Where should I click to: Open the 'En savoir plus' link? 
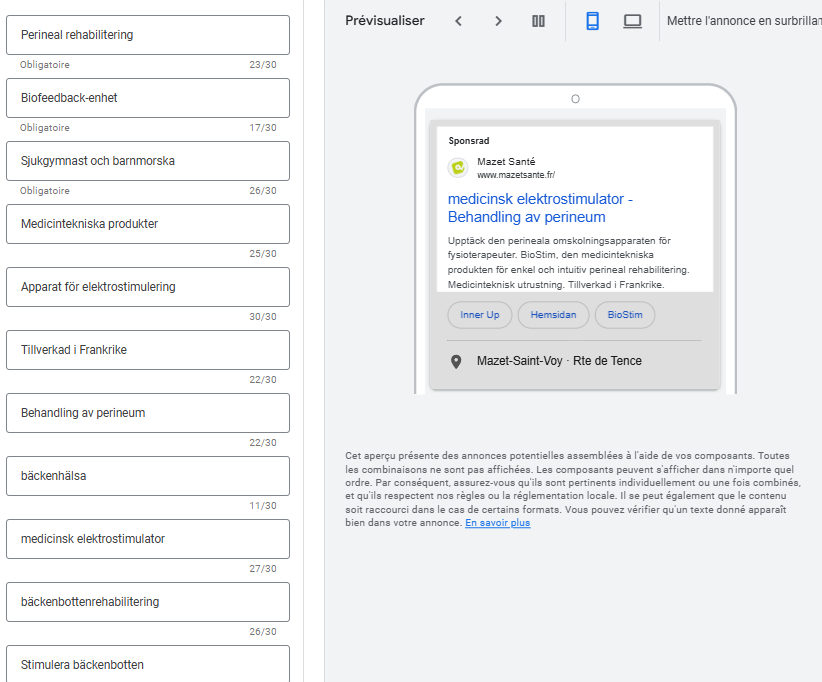pos(497,523)
